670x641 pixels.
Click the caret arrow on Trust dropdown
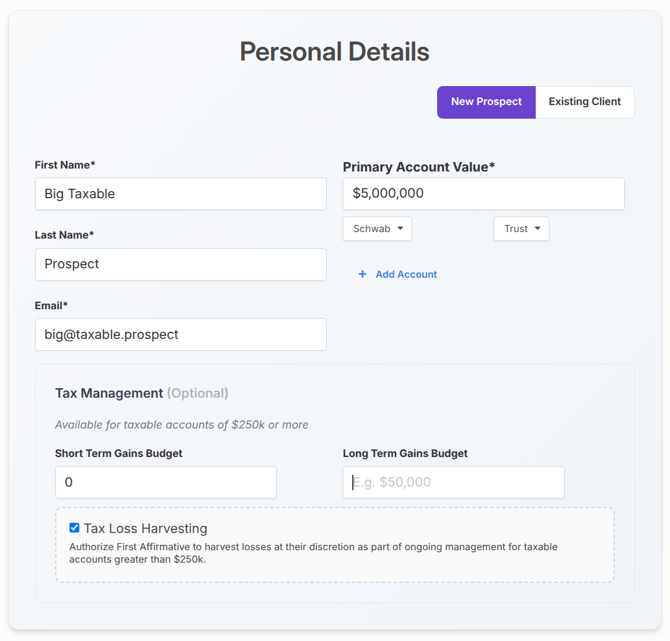pyautogui.click(x=537, y=229)
